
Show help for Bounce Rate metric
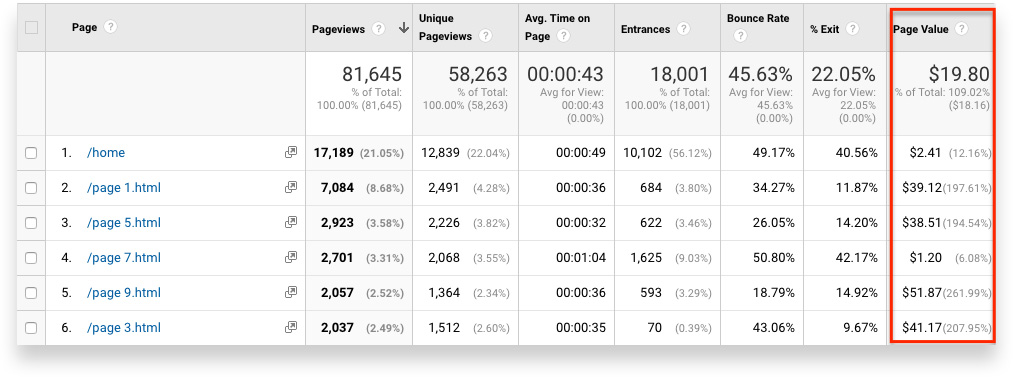pyautogui.click(x=740, y=36)
